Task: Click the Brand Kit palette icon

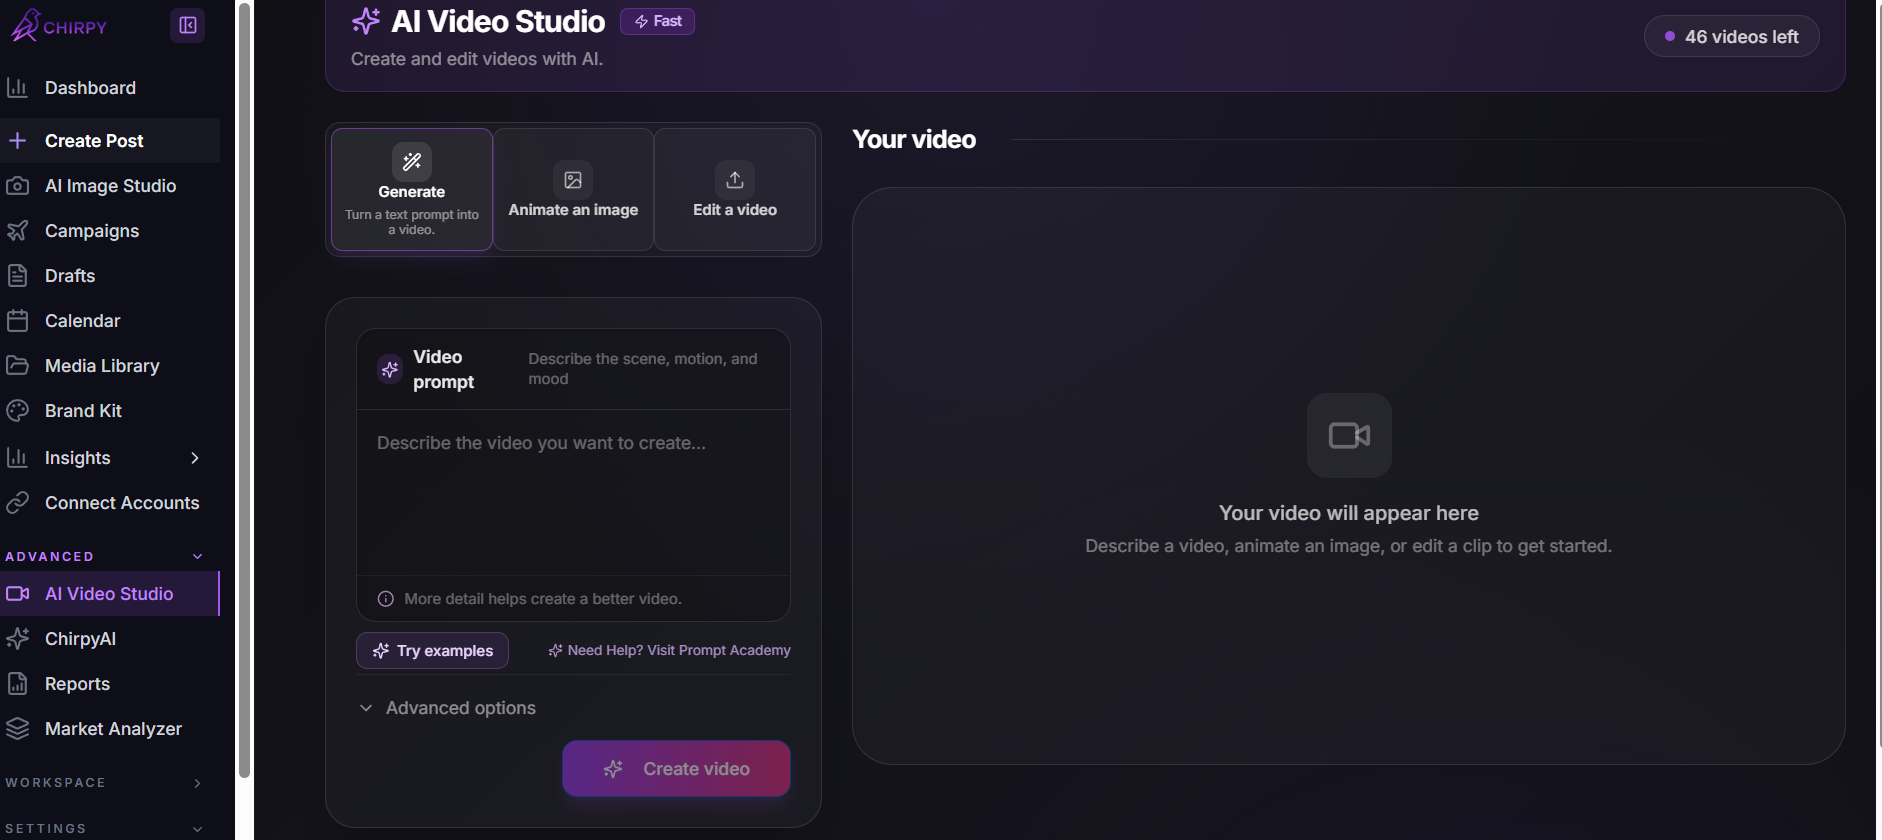Action: pyautogui.click(x=17, y=410)
